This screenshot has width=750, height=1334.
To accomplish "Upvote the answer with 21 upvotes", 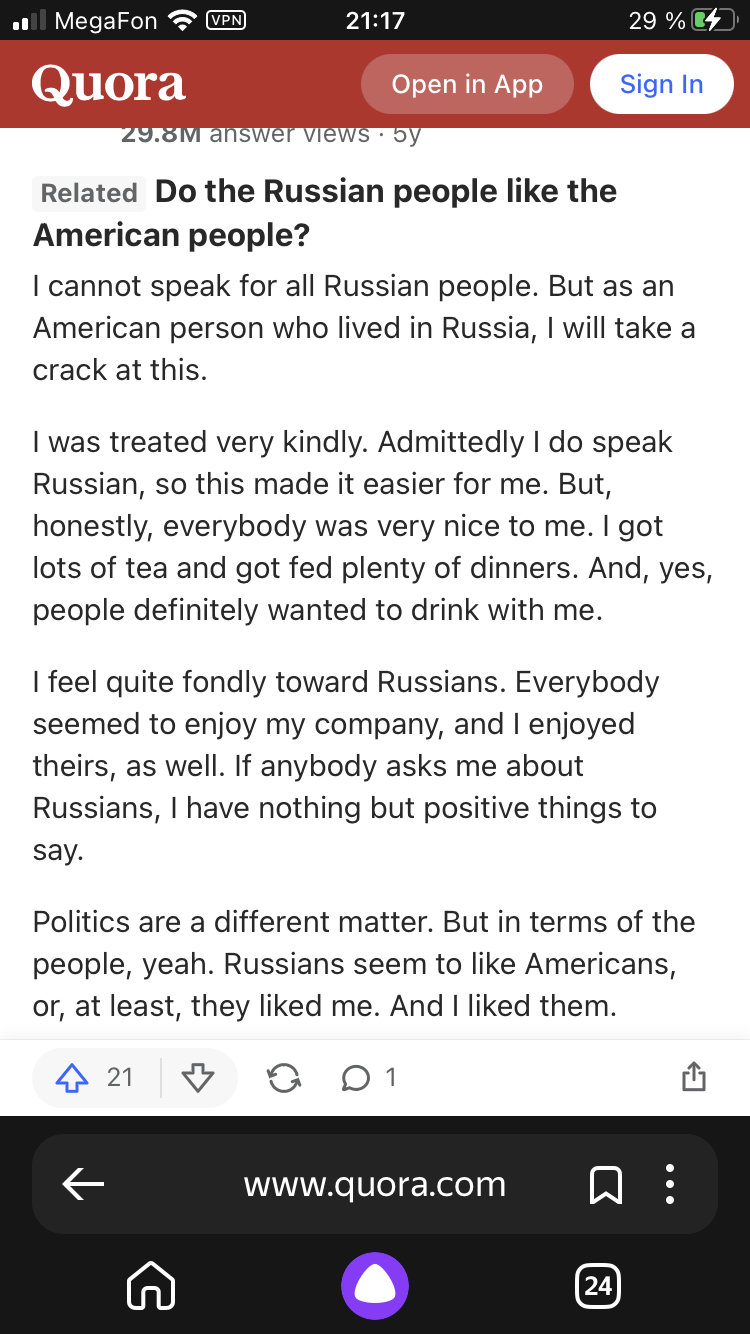I will [73, 1077].
